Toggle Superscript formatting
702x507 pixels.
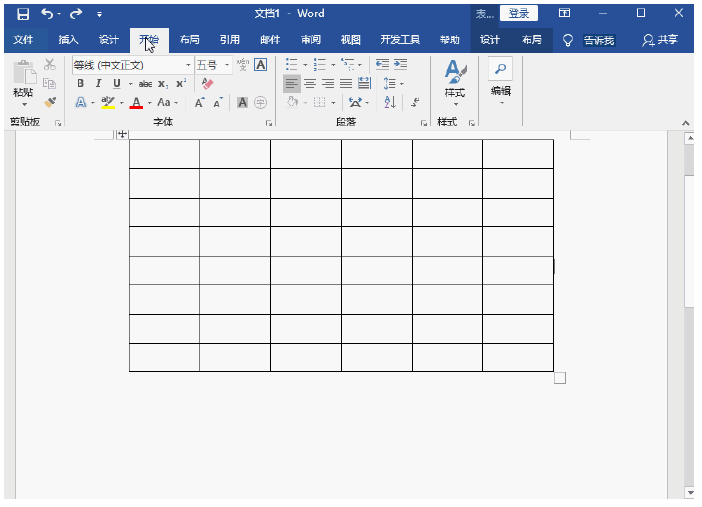(181, 83)
